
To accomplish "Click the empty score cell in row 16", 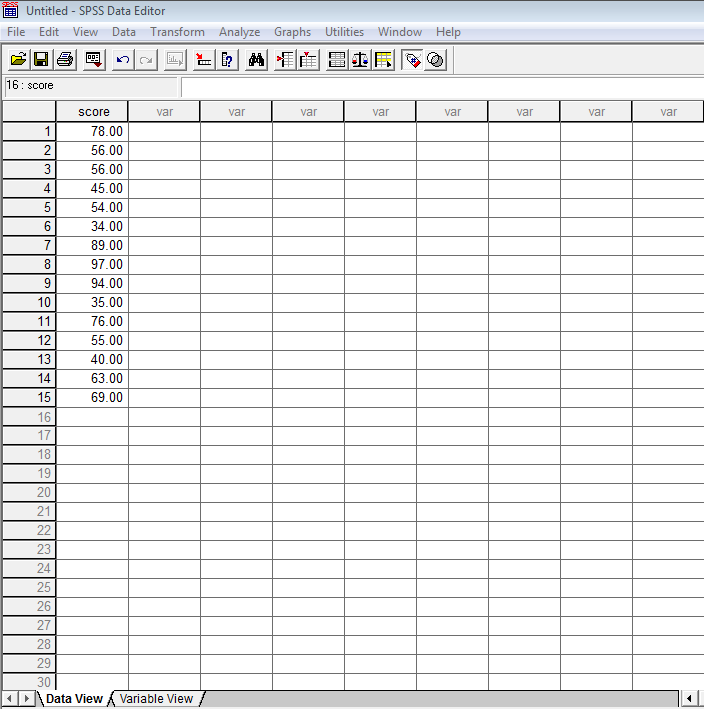I will [92, 417].
